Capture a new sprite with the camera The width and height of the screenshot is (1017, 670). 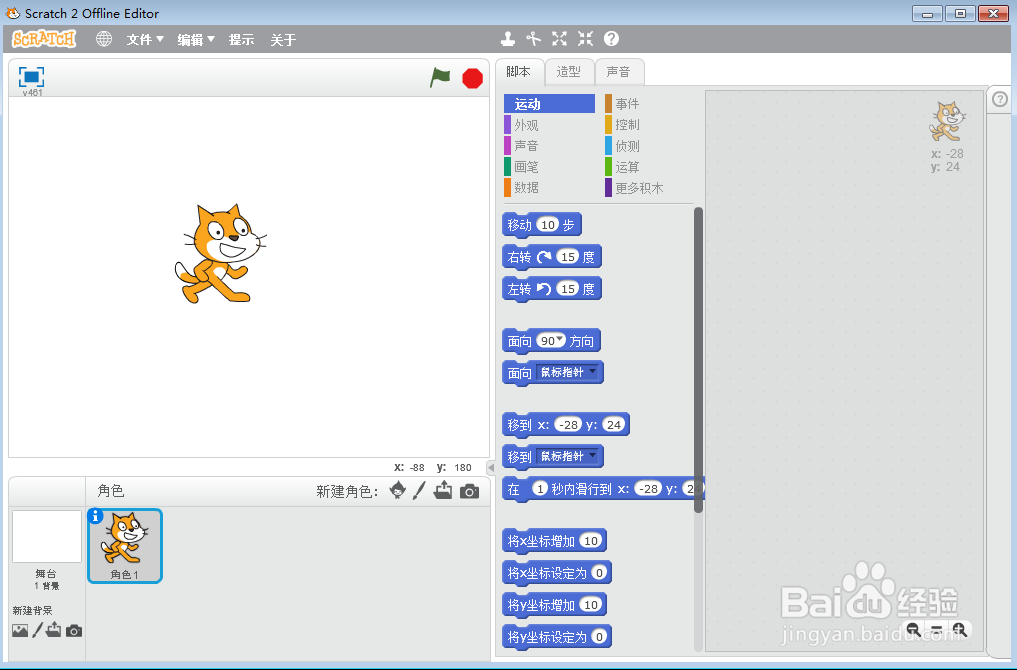coord(469,491)
